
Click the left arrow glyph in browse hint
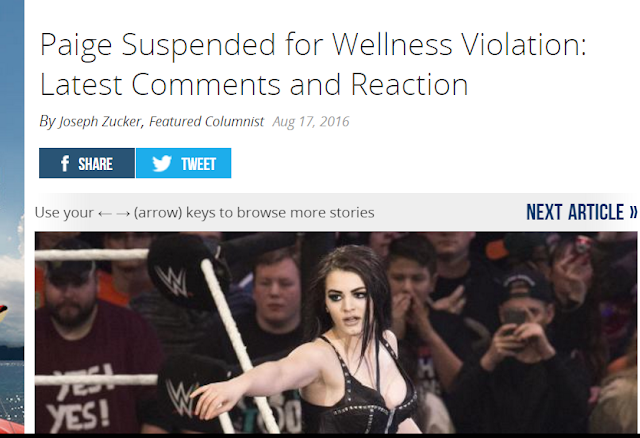pyautogui.click(x=104, y=213)
